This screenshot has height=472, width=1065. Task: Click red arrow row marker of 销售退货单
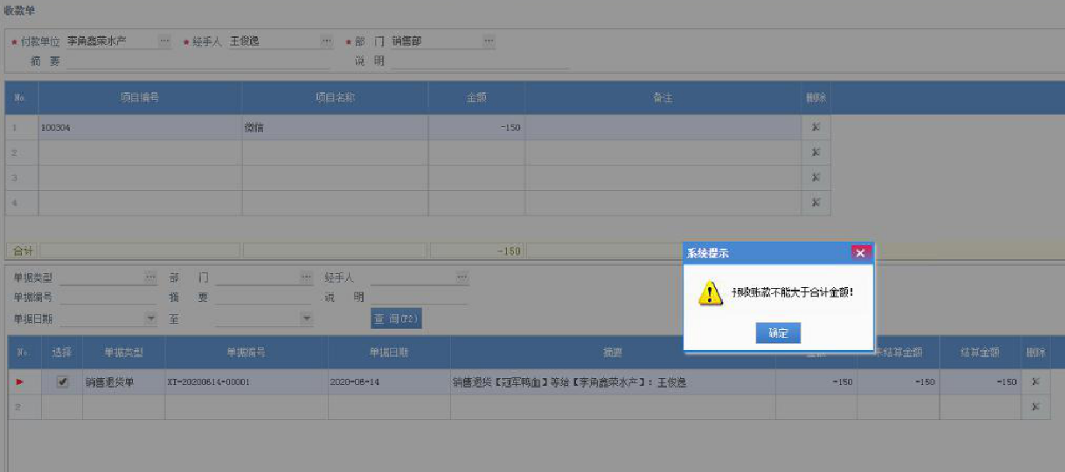[x=20, y=382]
